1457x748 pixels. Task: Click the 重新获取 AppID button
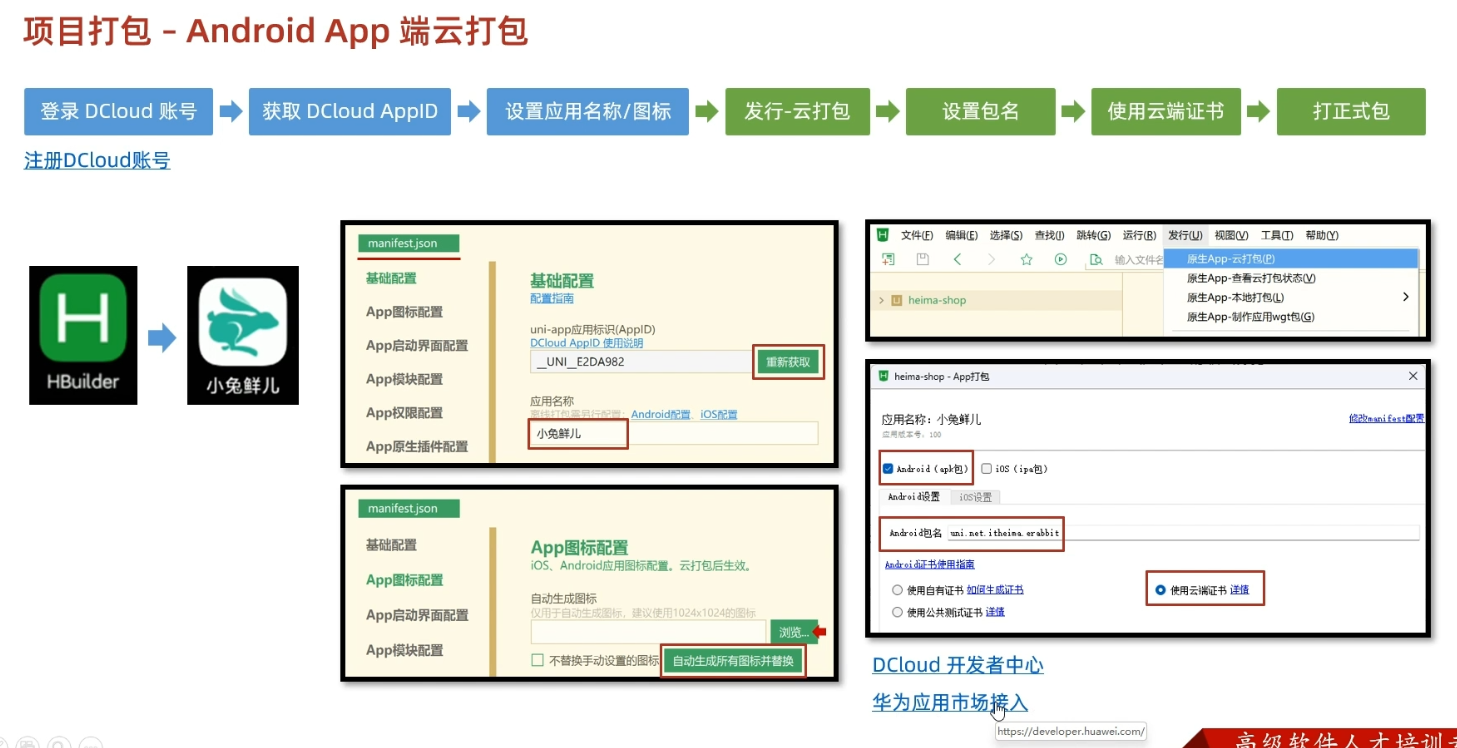click(x=788, y=362)
